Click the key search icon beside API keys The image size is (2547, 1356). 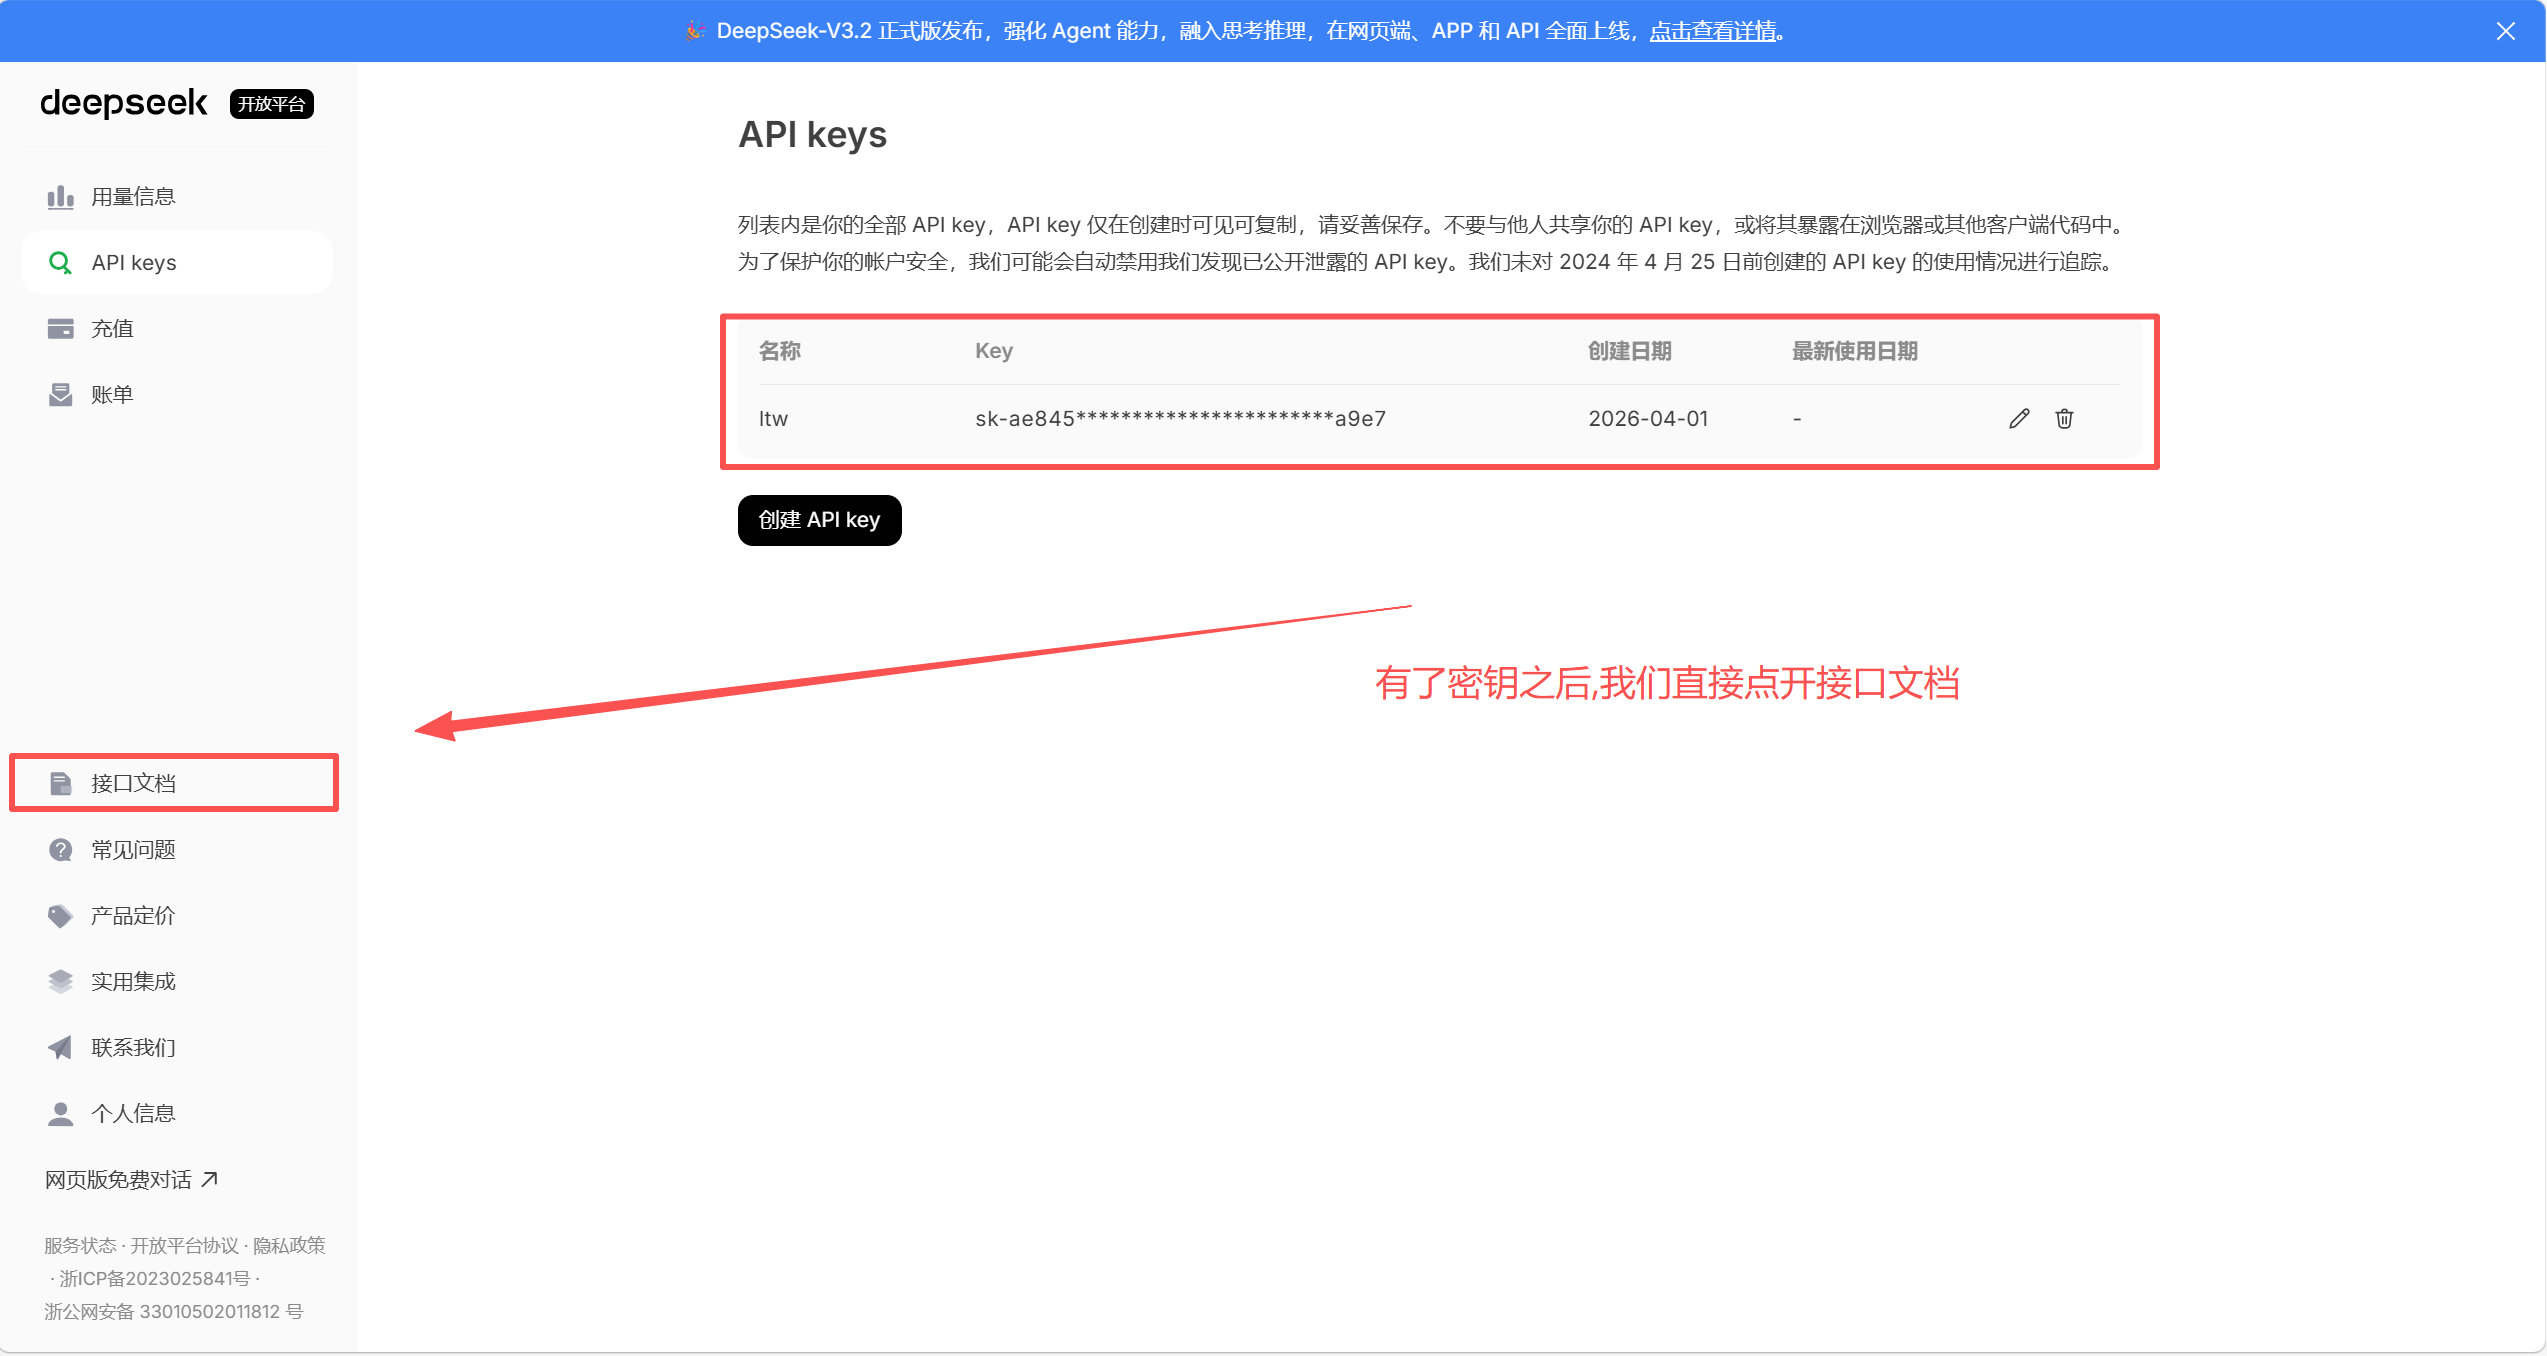[60, 263]
